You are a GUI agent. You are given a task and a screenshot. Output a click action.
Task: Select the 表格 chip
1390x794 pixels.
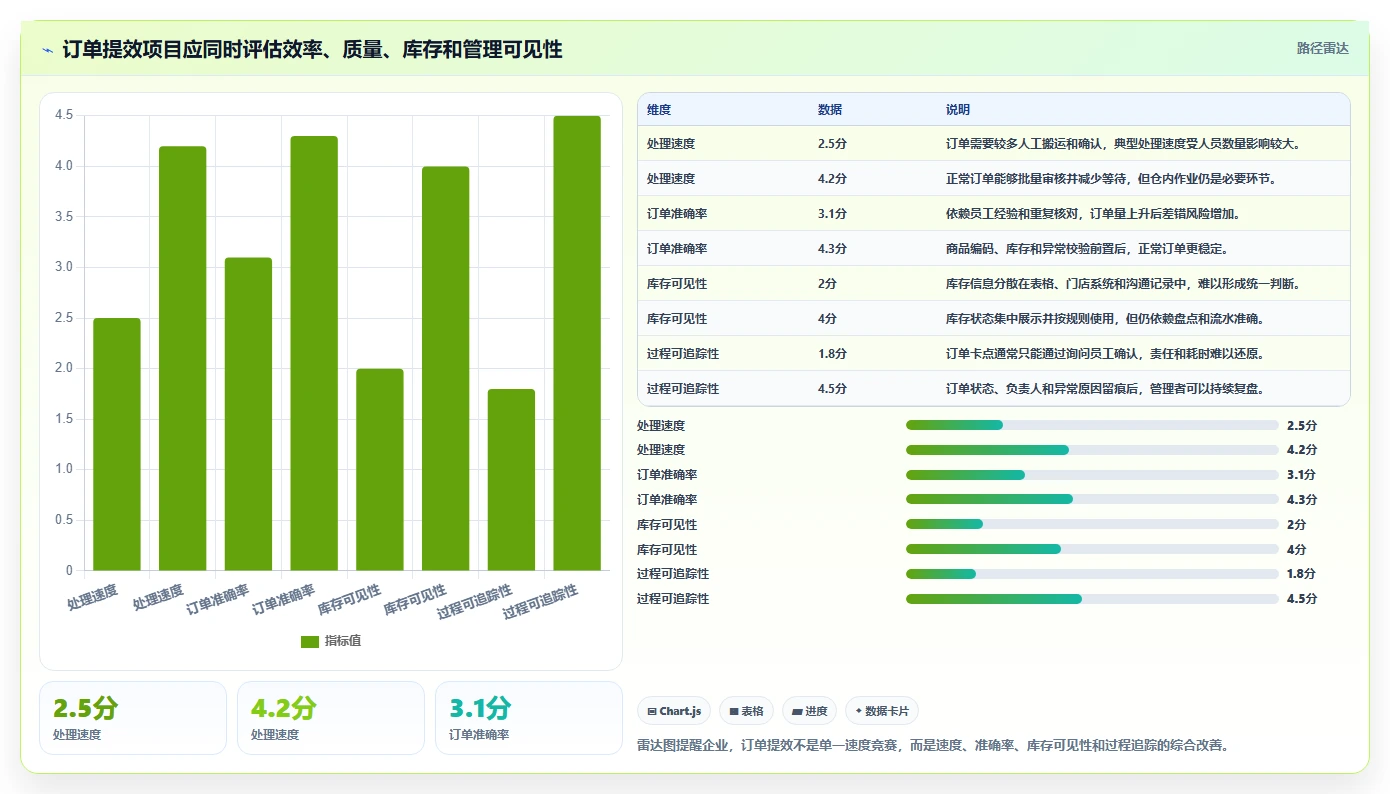(x=747, y=711)
